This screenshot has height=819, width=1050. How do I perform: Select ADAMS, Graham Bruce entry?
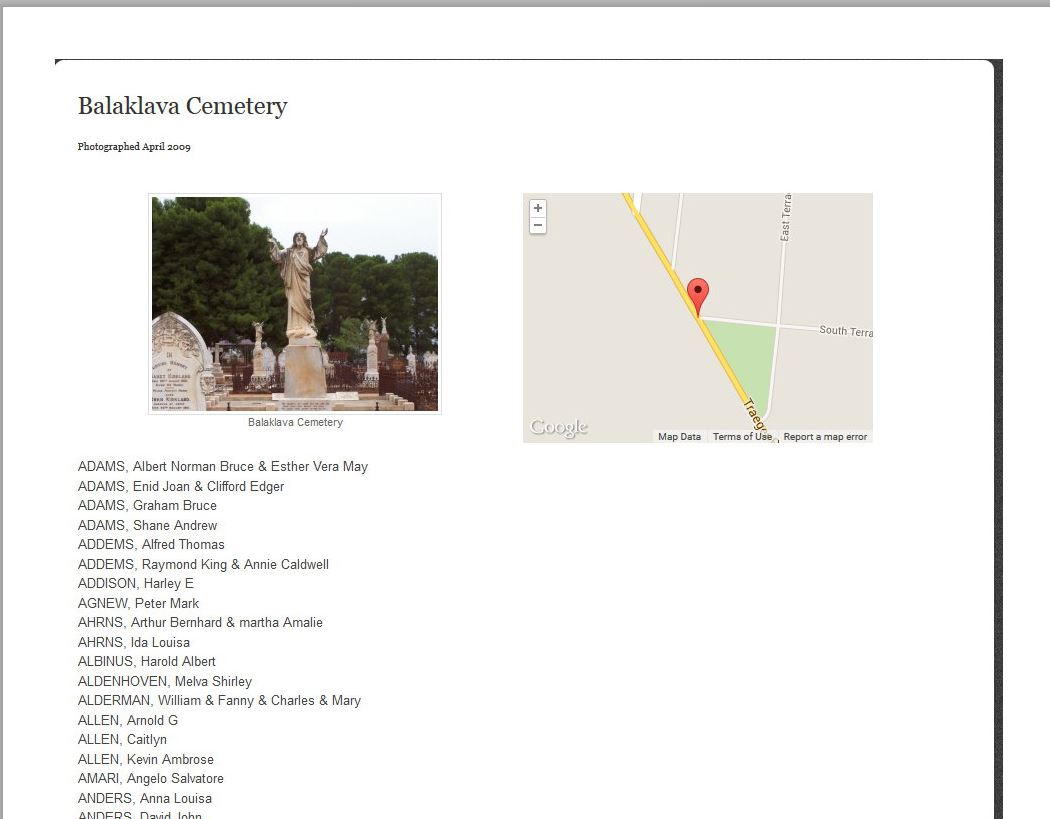coord(147,506)
